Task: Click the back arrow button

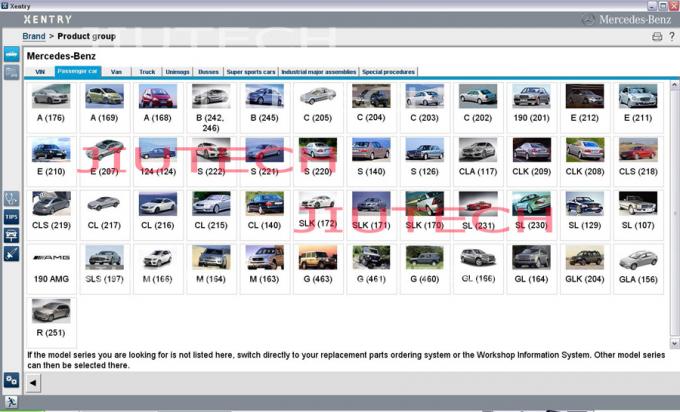Action: 33,383
